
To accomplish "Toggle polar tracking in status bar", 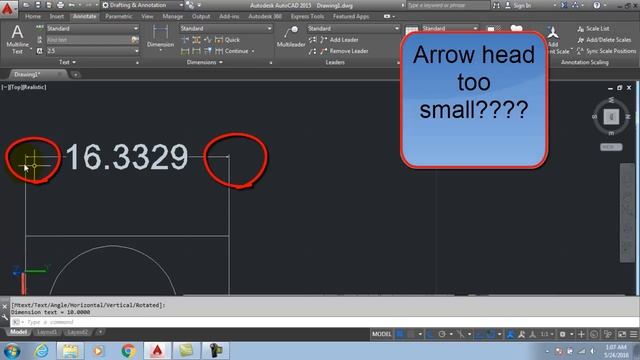I will tap(442, 334).
